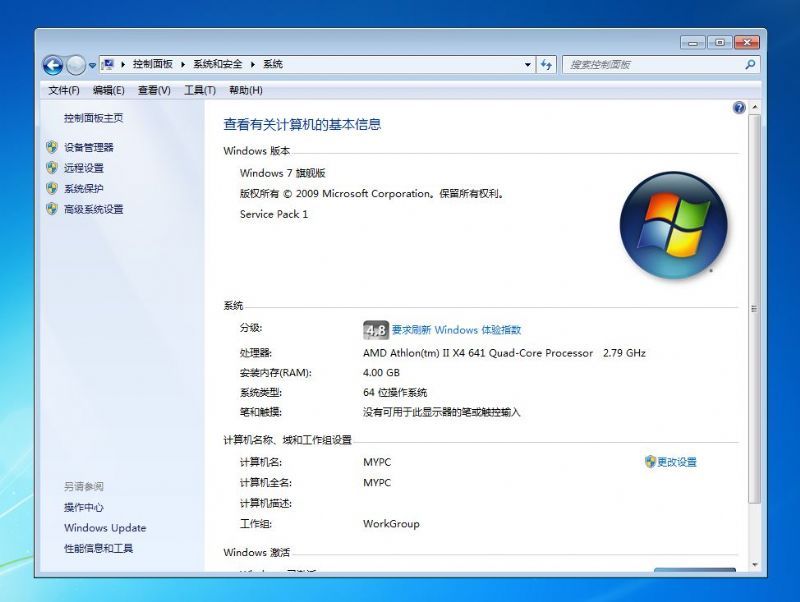
Task: Click the refresh button next to address bar
Action: [546, 65]
